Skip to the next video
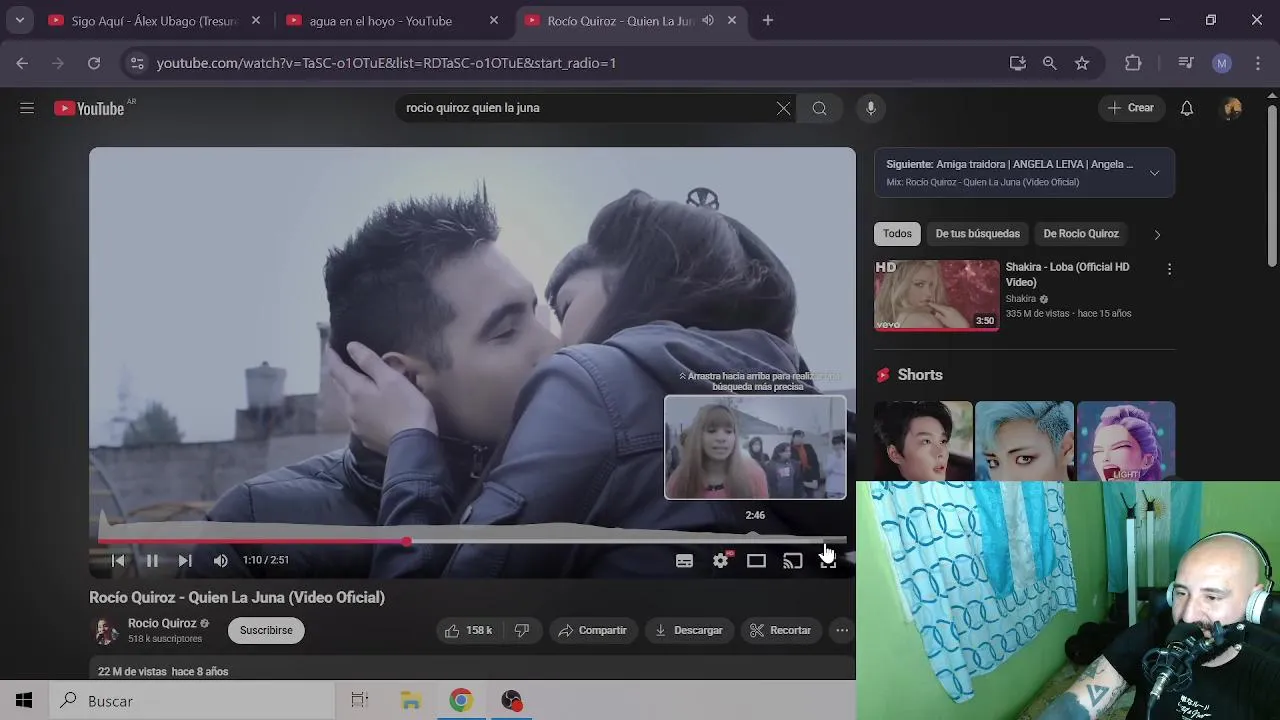 tap(185, 560)
